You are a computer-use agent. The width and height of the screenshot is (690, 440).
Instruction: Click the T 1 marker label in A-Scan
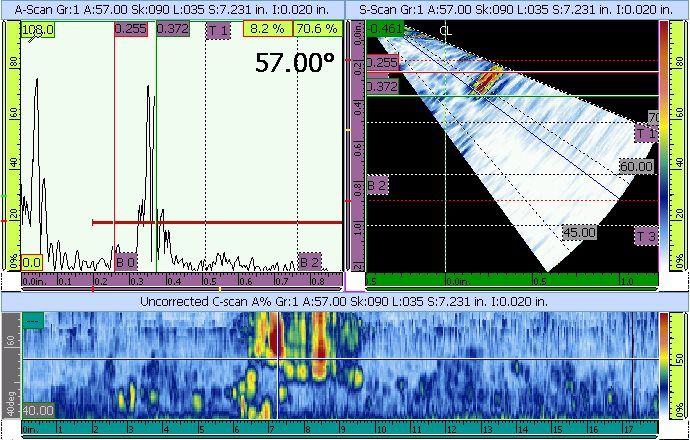(218, 30)
